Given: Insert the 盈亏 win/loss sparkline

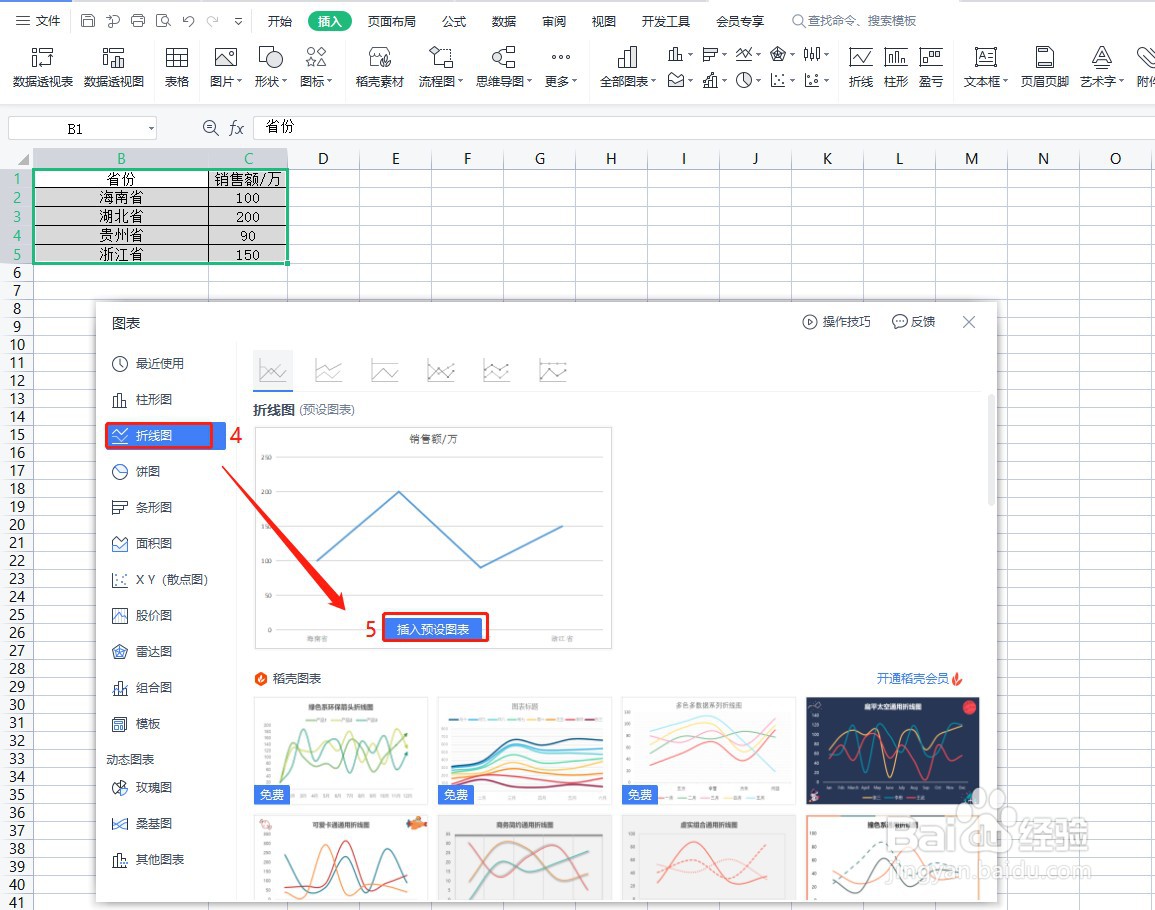Looking at the screenshot, I should coord(931,67).
